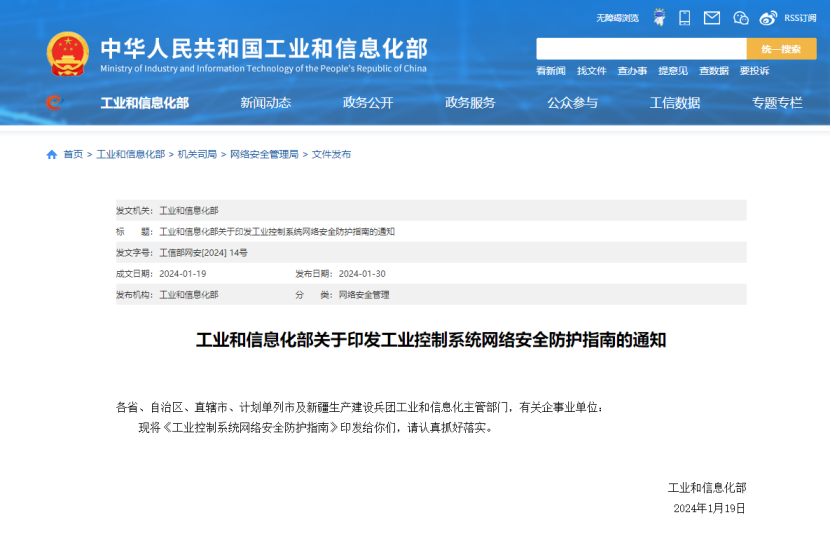Image resolution: width=831 pixels, height=550 pixels.
Task: Click the search input field
Action: tap(641, 49)
